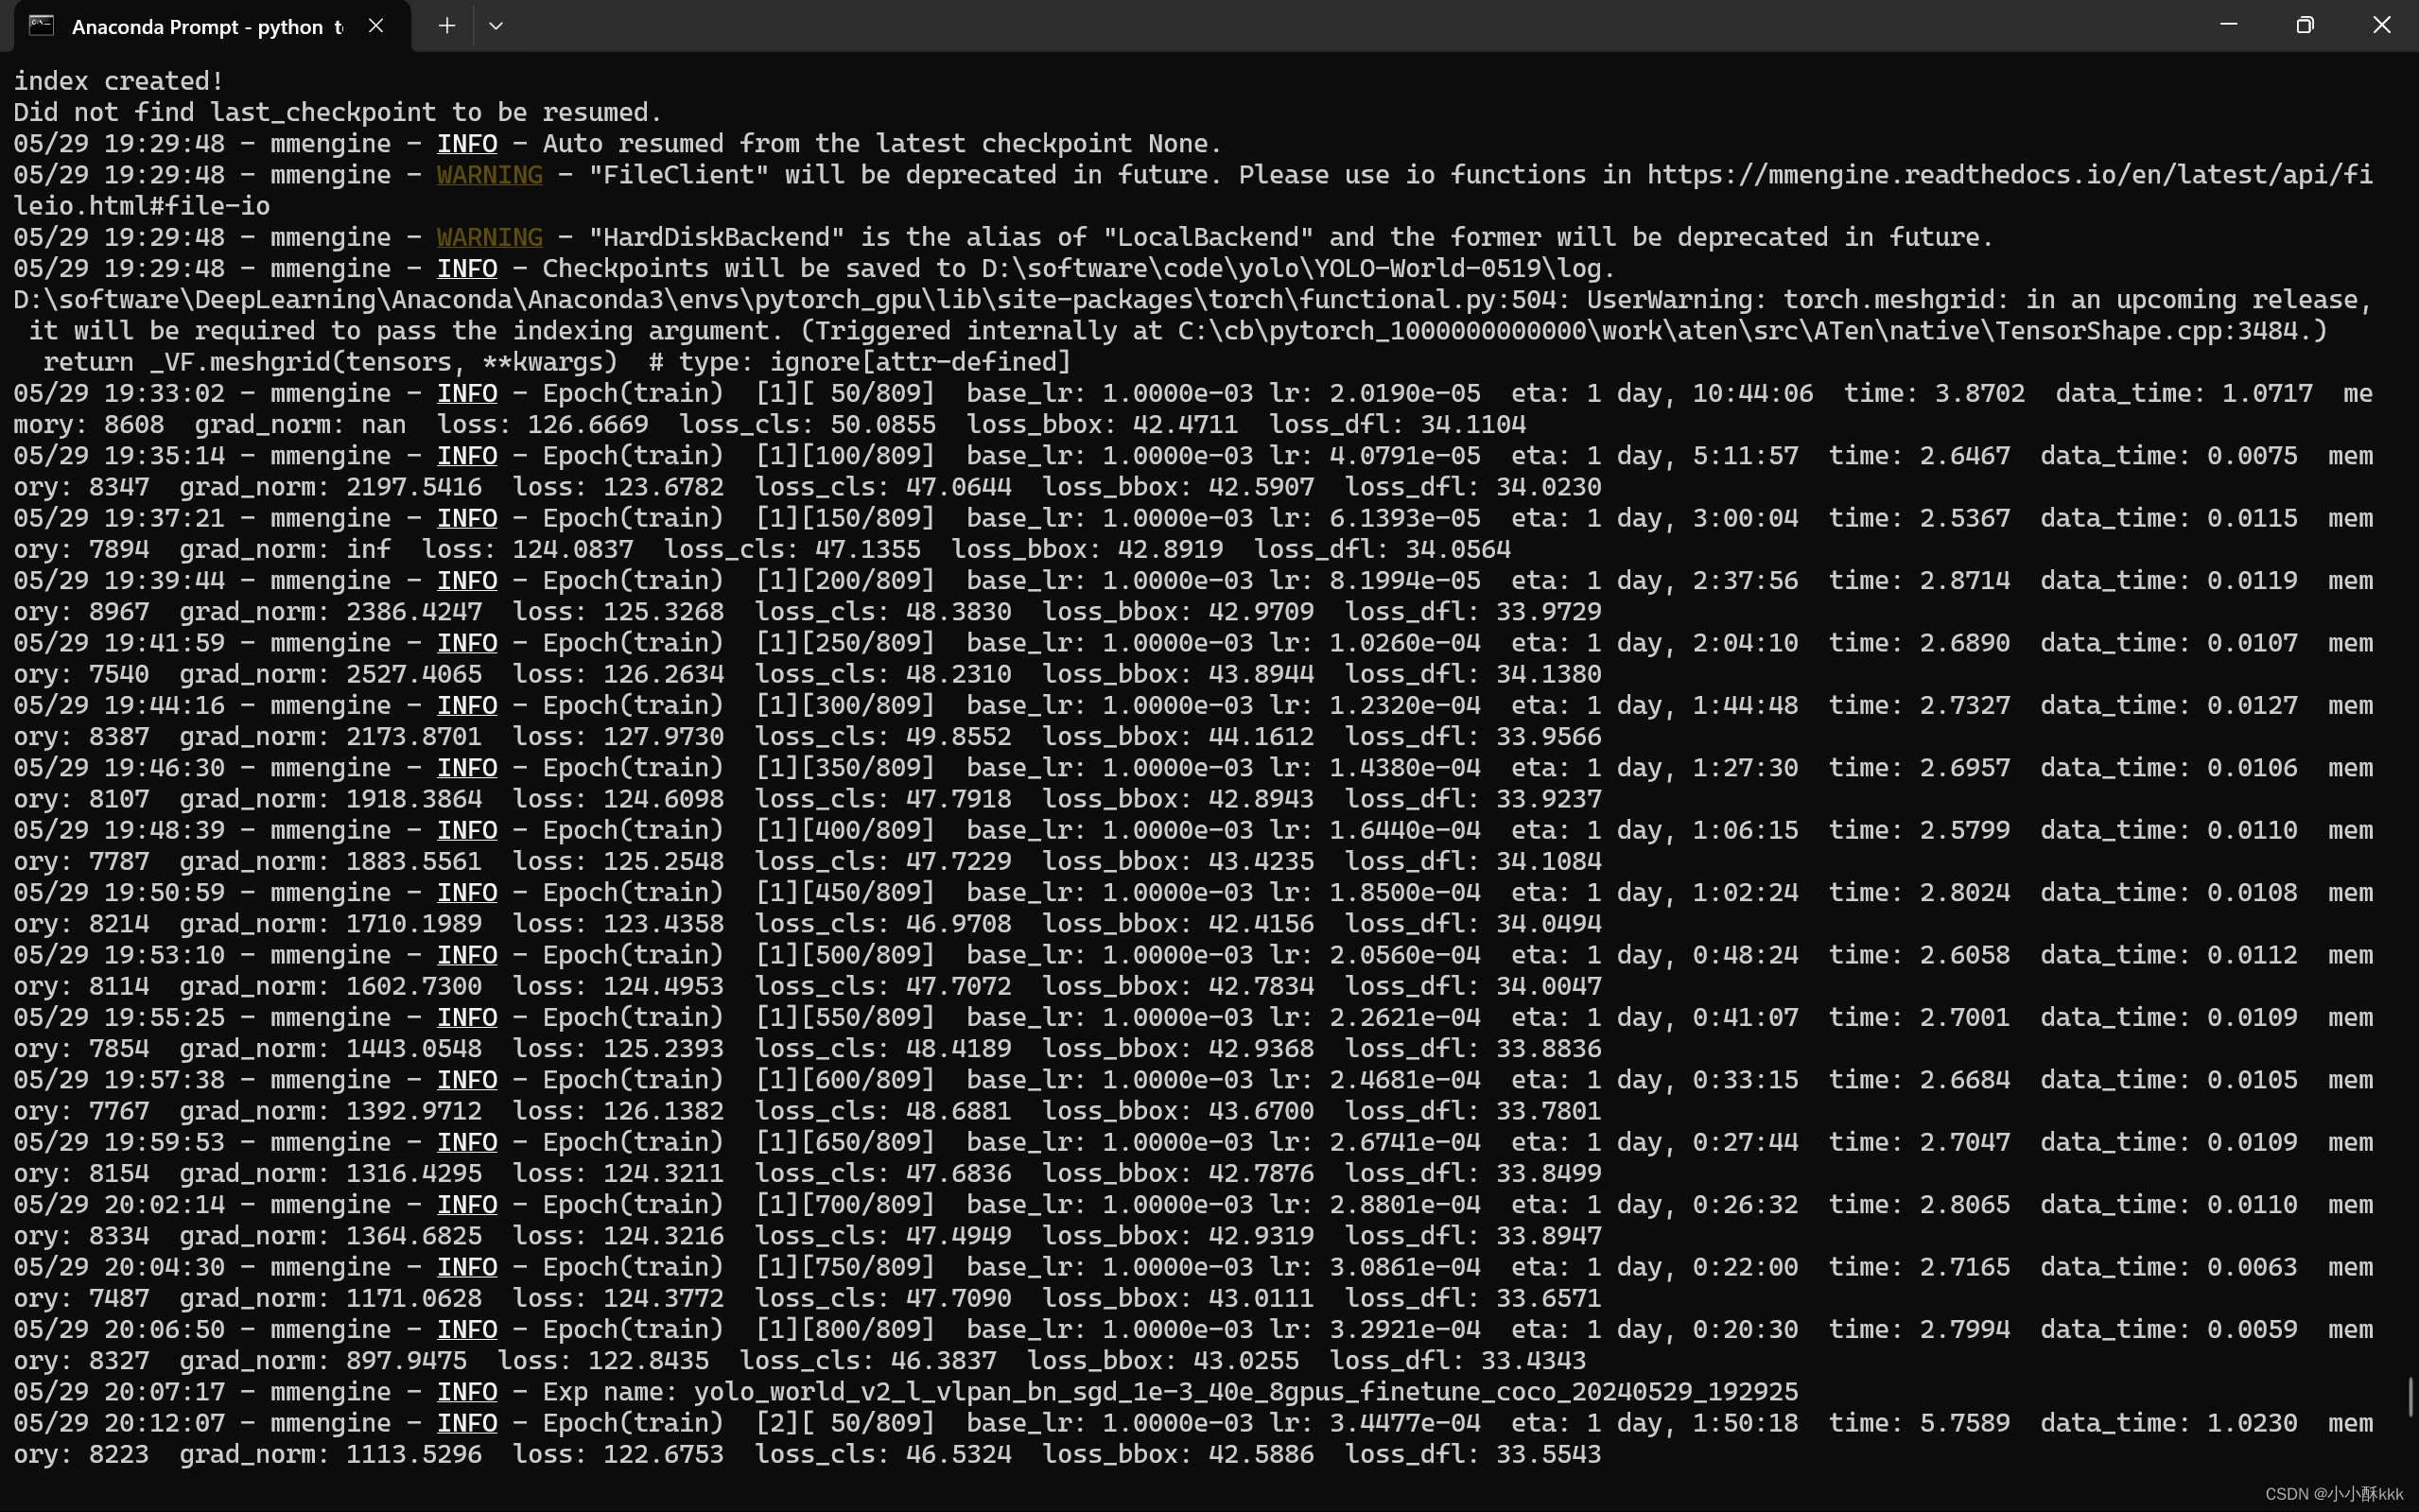The width and height of the screenshot is (2419, 1512).
Task: Click 'grad_norm: inf' value in log
Action: click(284, 549)
